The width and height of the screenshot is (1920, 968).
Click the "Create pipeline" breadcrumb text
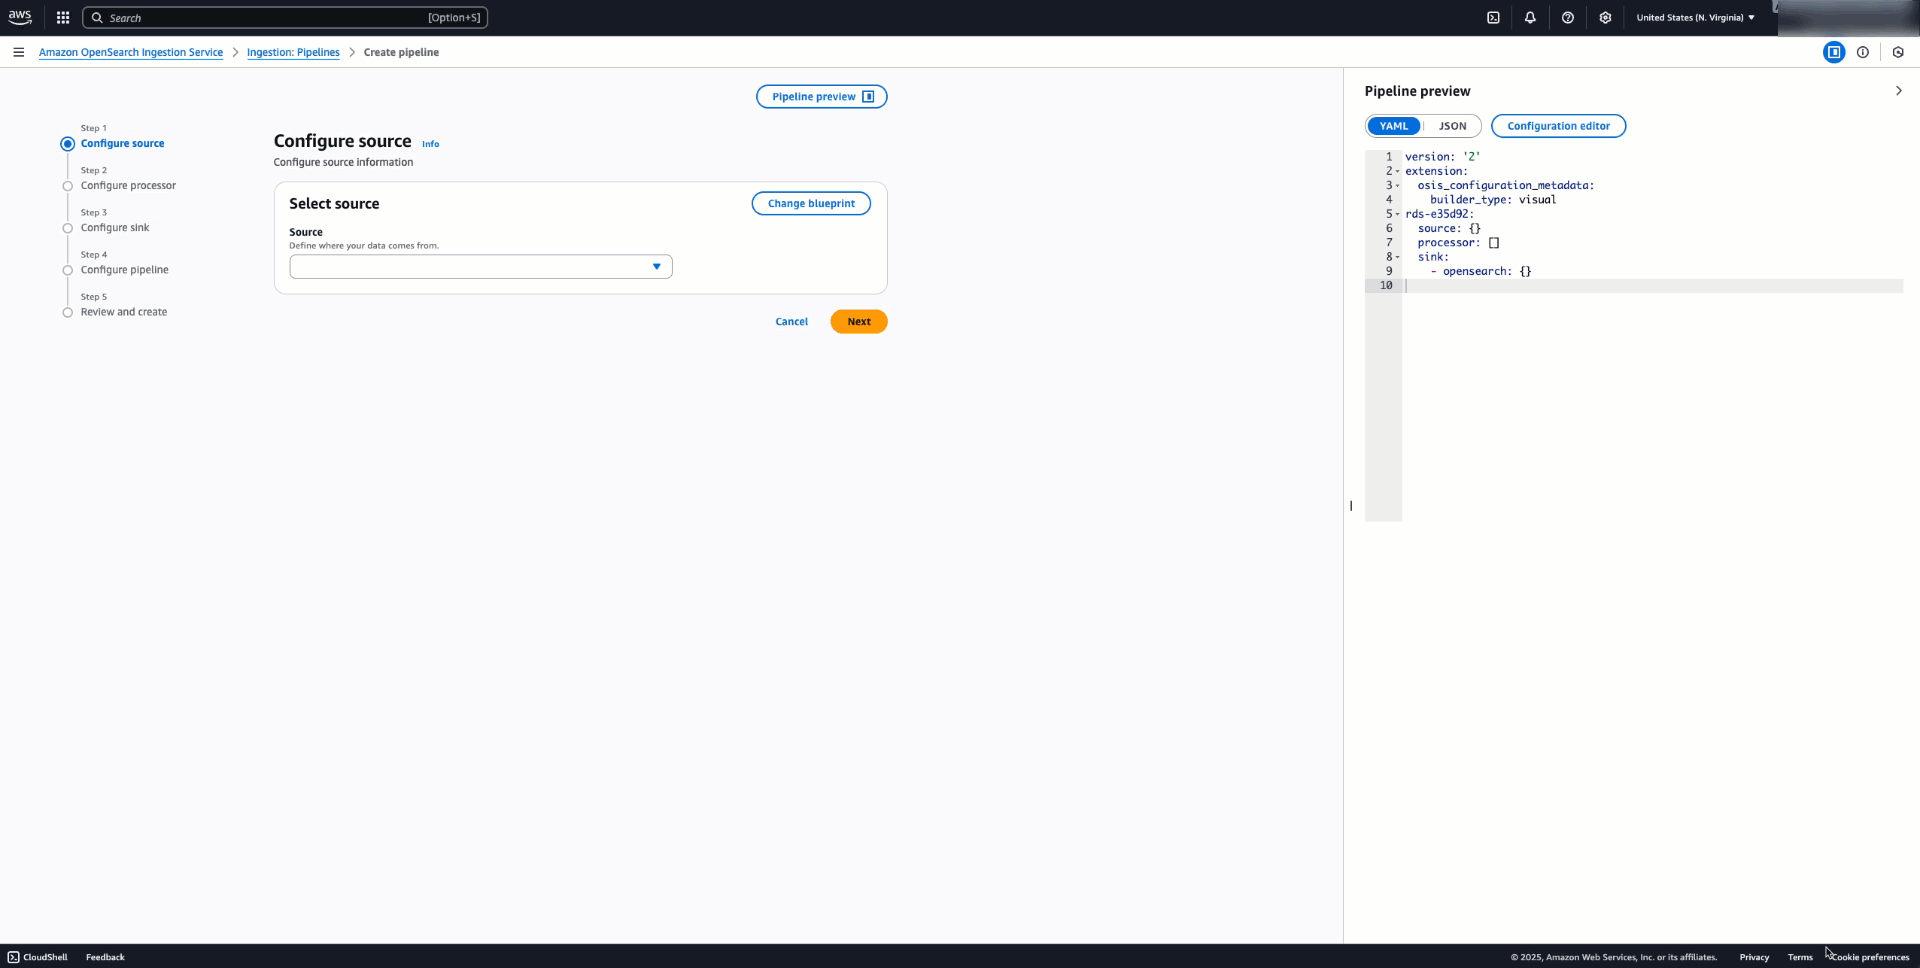(x=401, y=52)
